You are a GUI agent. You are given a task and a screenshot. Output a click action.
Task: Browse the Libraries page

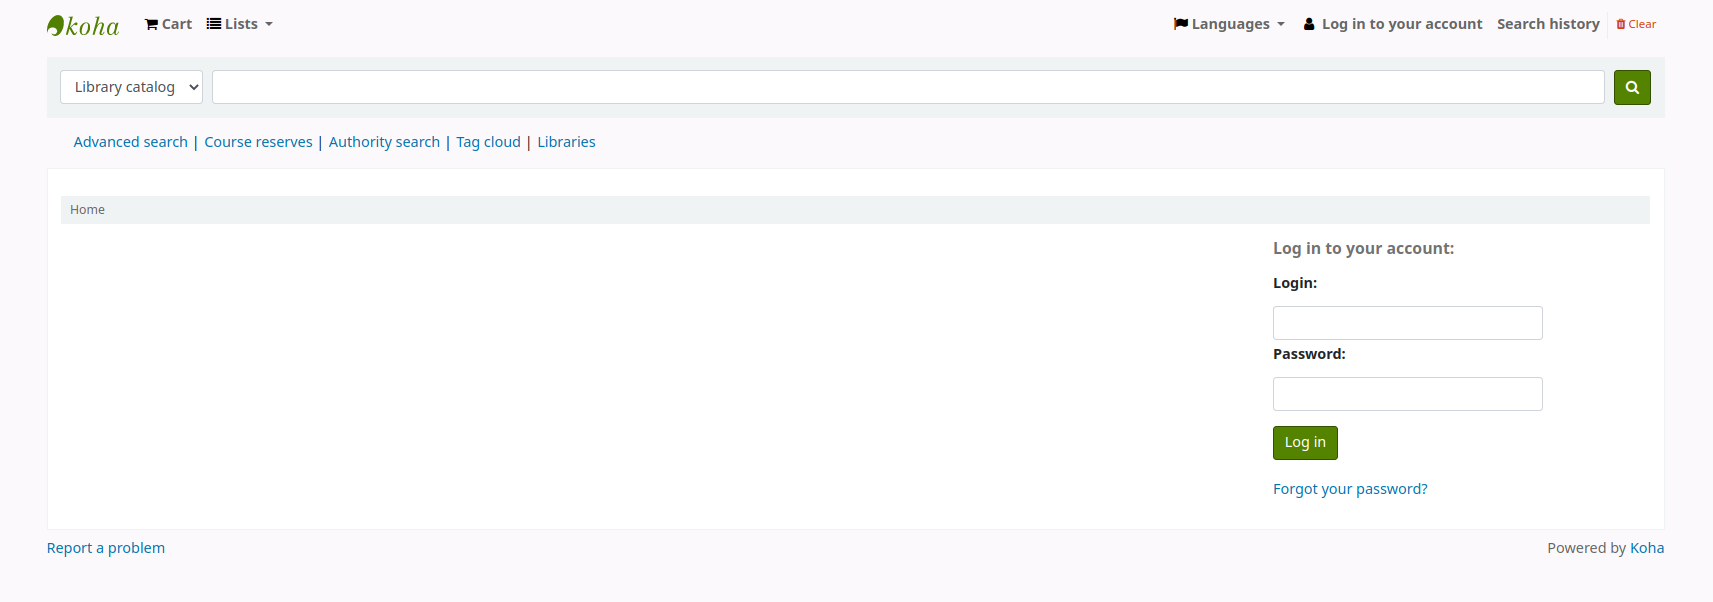(566, 142)
